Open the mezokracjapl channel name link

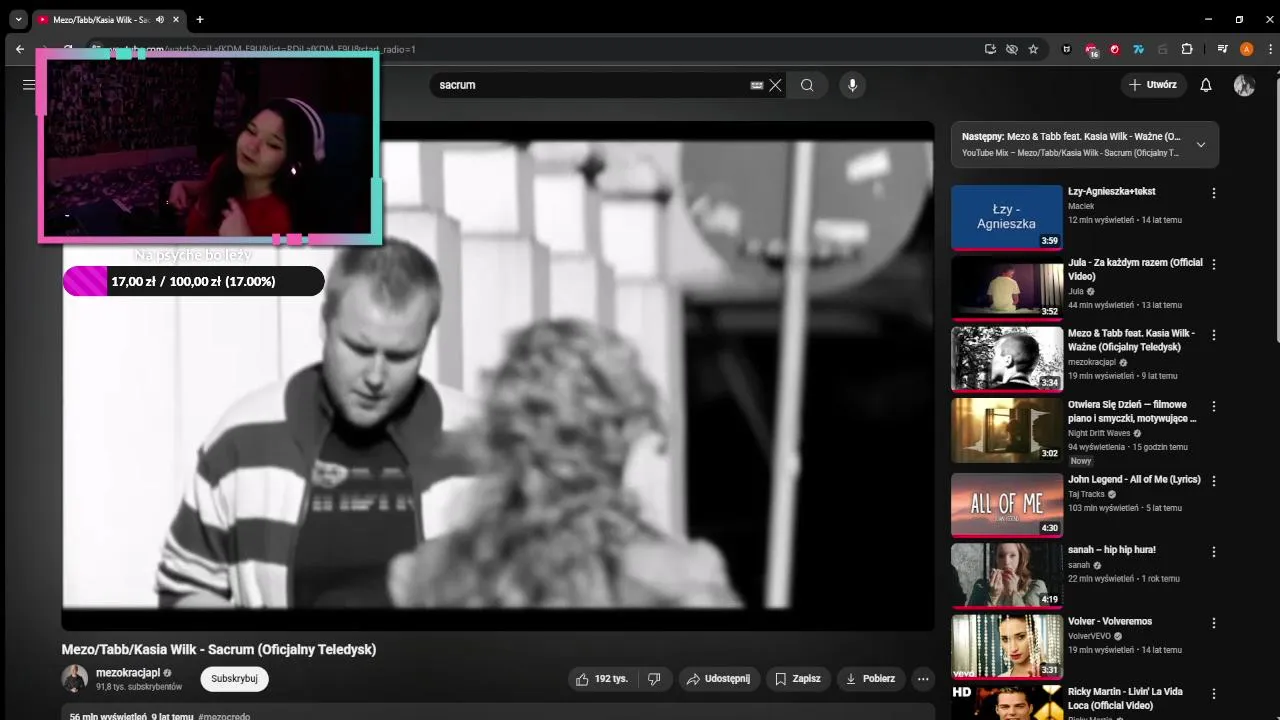pyautogui.click(x=128, y=673)
